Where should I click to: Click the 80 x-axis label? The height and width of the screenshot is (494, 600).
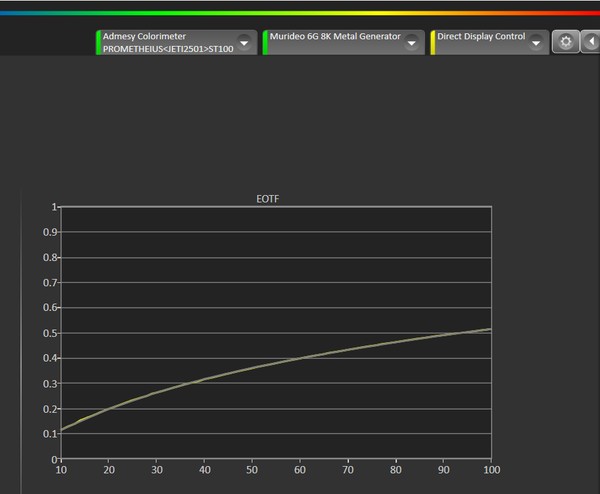click(396, 470)
